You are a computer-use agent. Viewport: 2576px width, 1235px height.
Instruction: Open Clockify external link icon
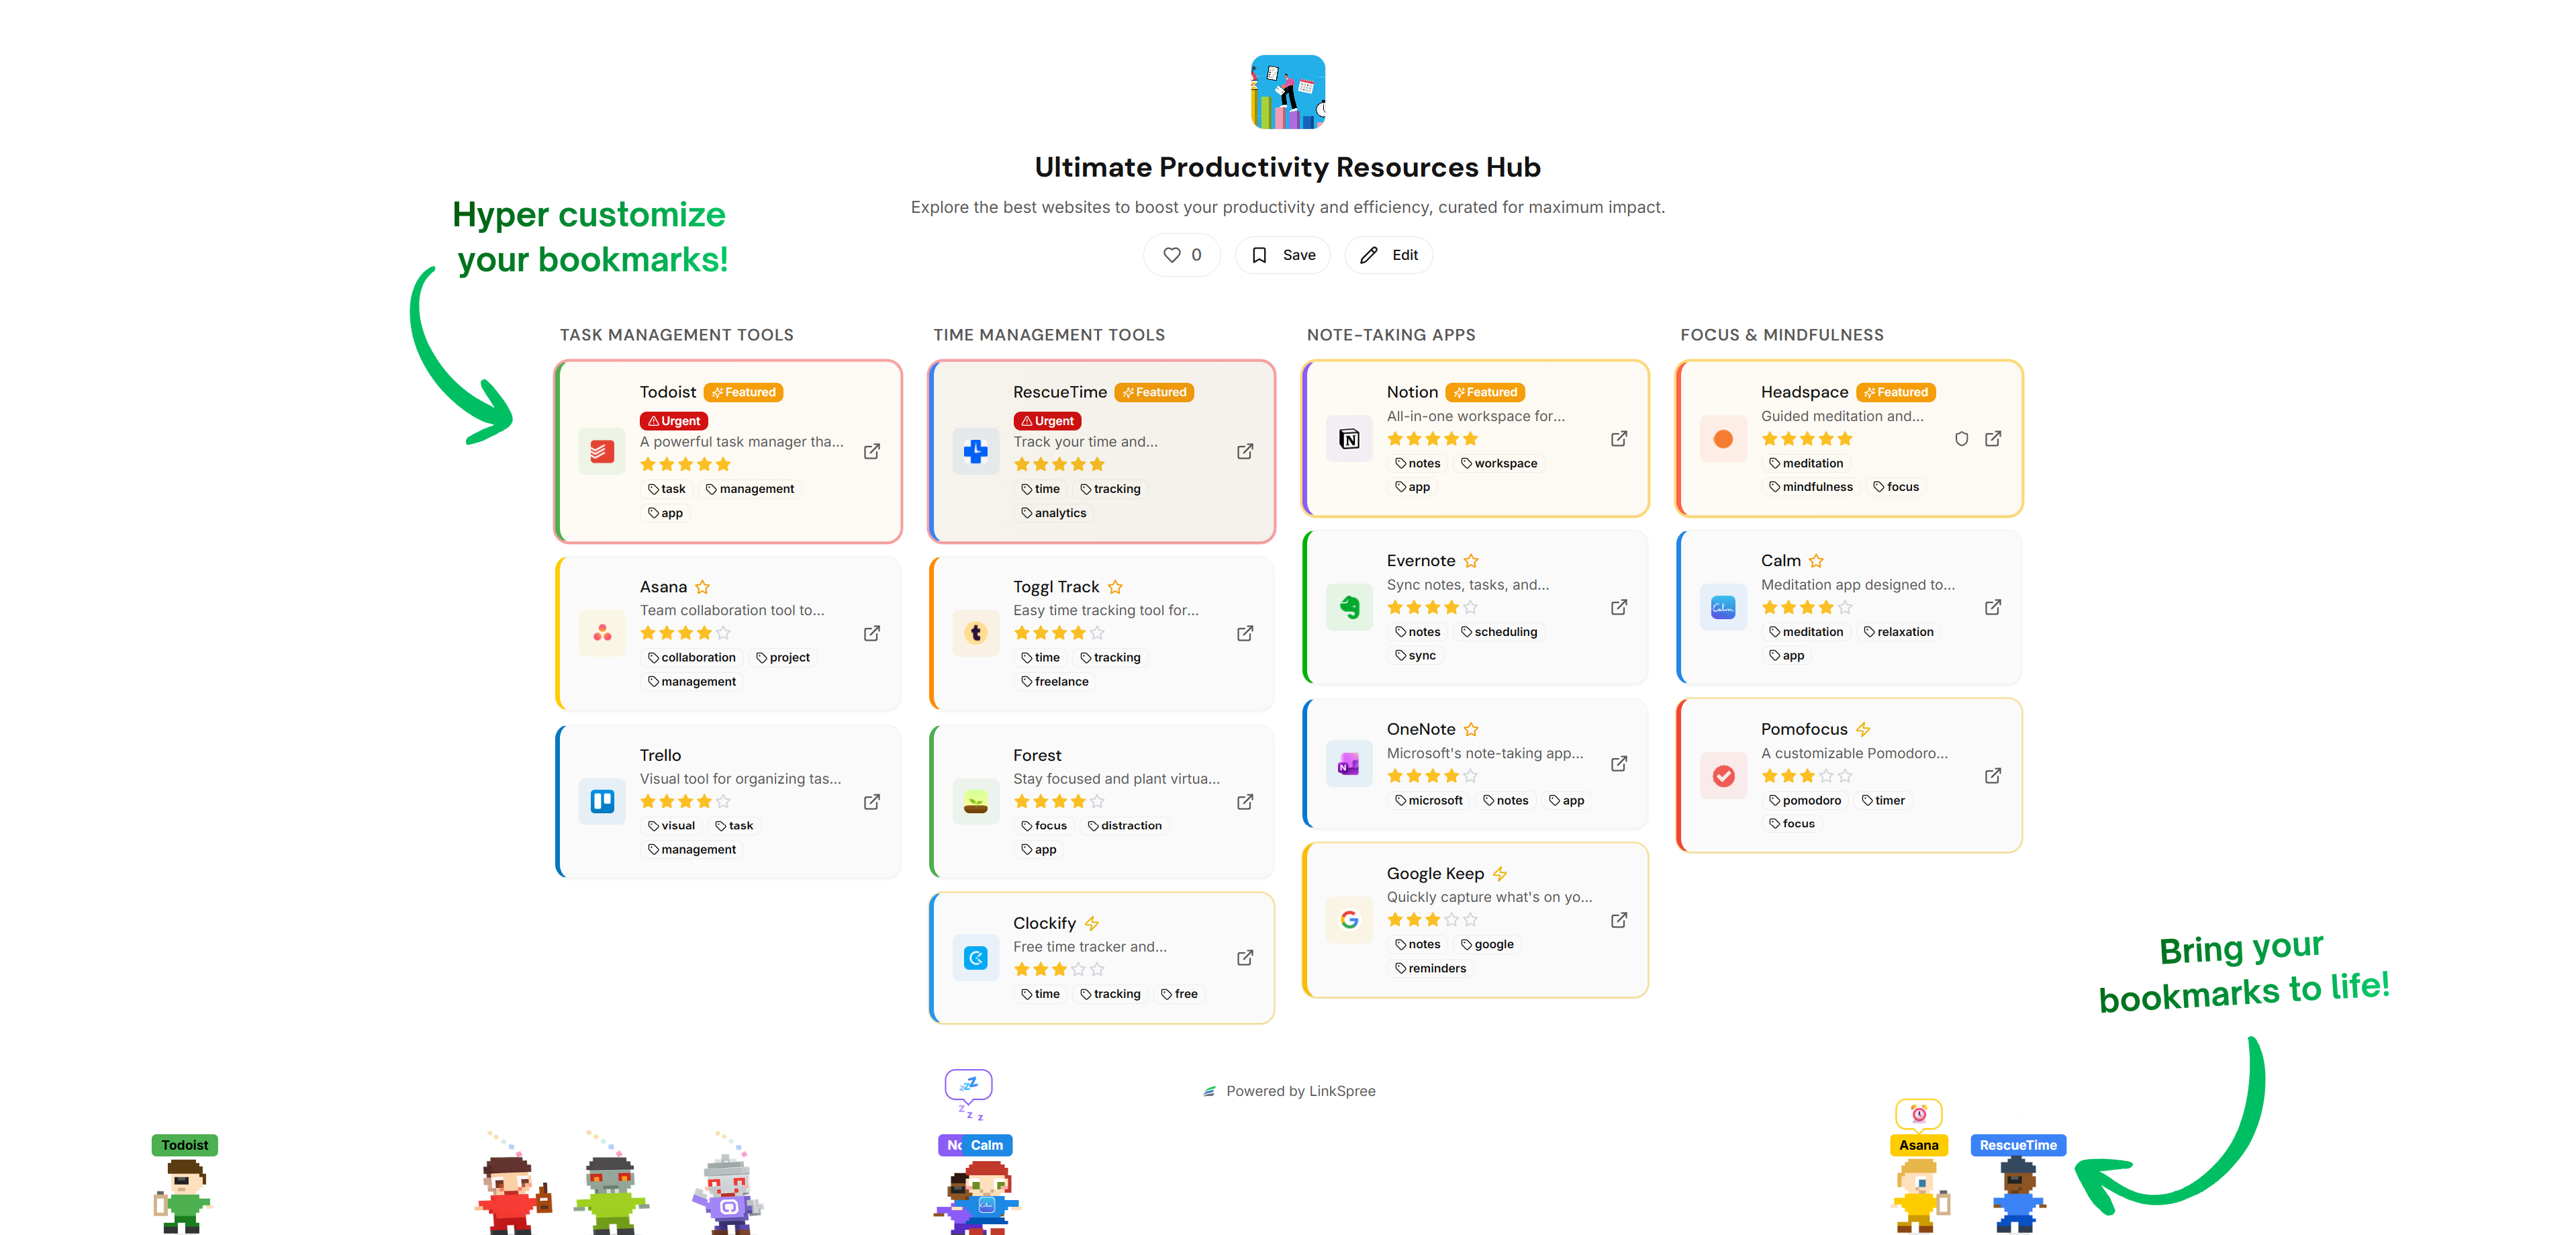click(x=1244, y=958)
